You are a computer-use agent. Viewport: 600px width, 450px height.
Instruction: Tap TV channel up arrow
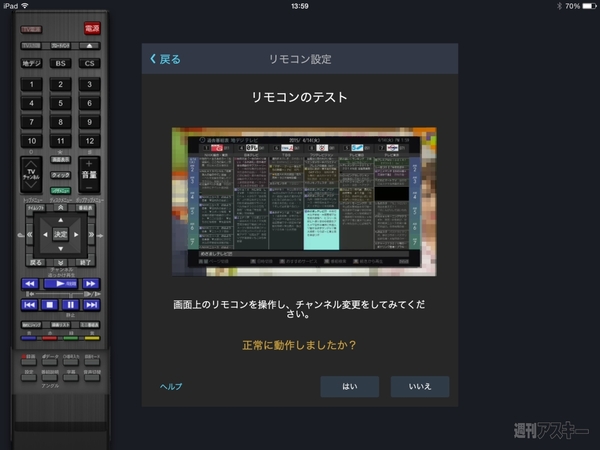31,164
